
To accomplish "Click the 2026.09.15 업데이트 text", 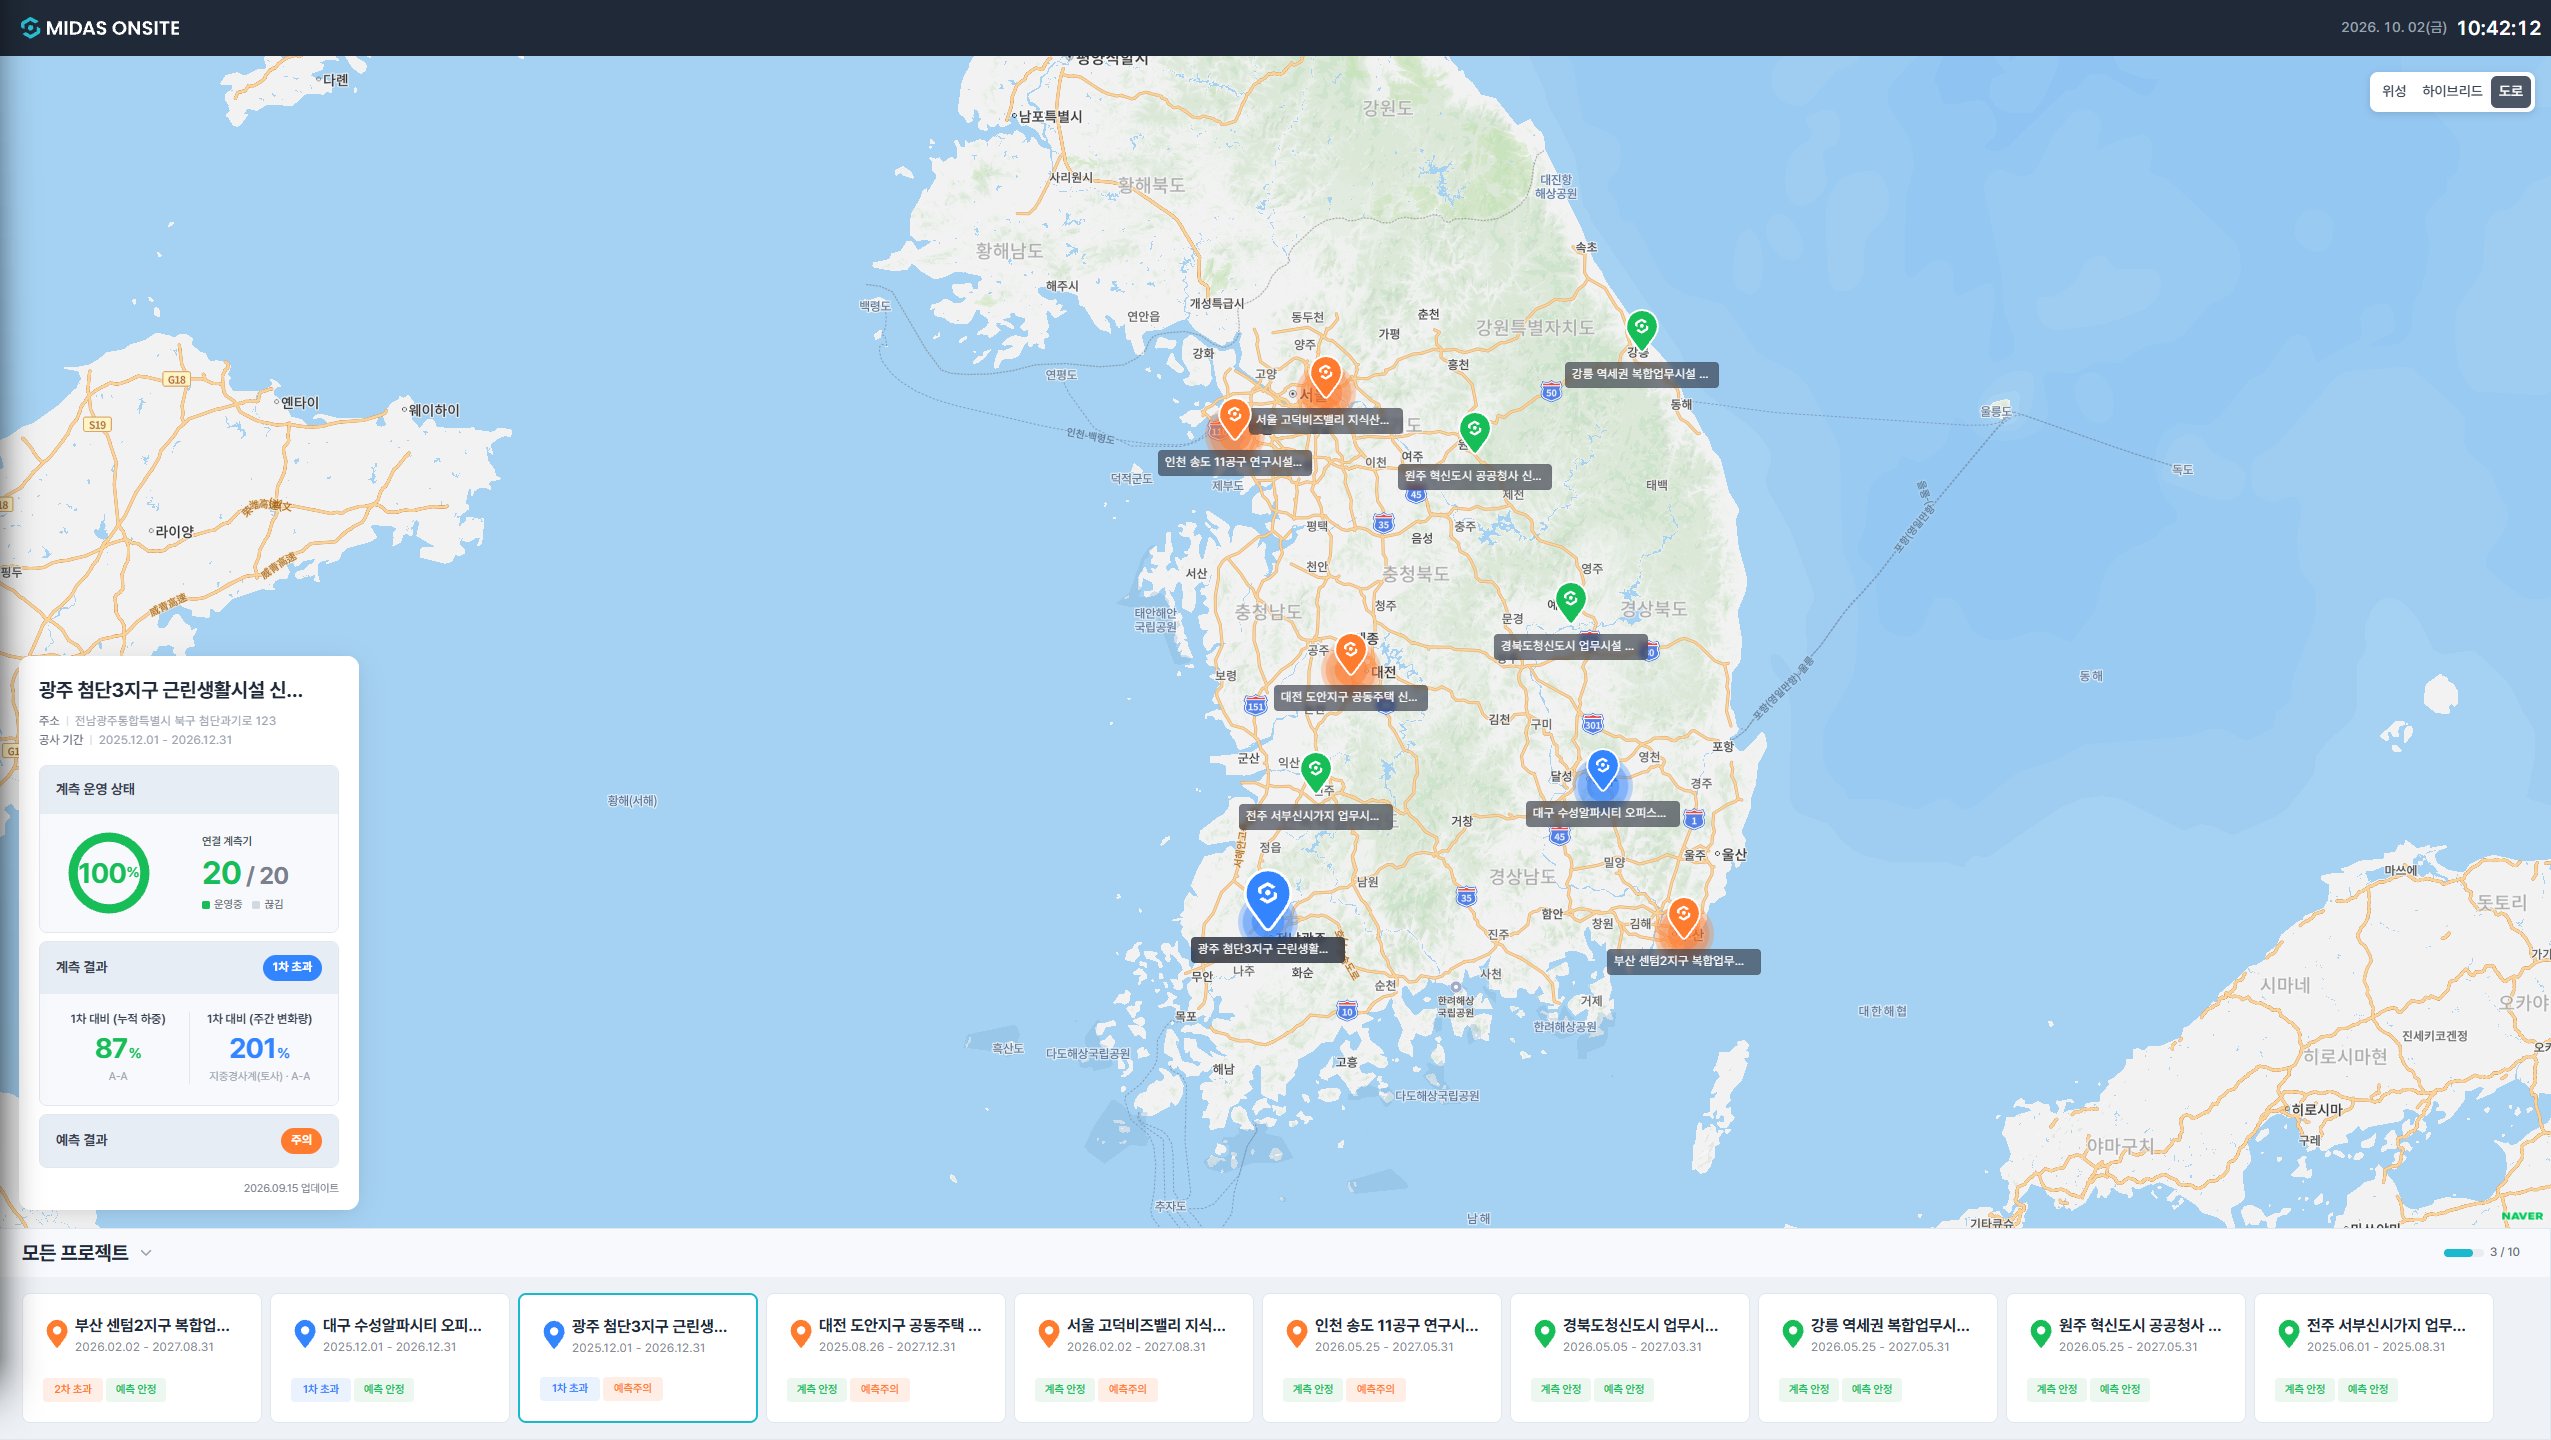I will (291, 1188).
